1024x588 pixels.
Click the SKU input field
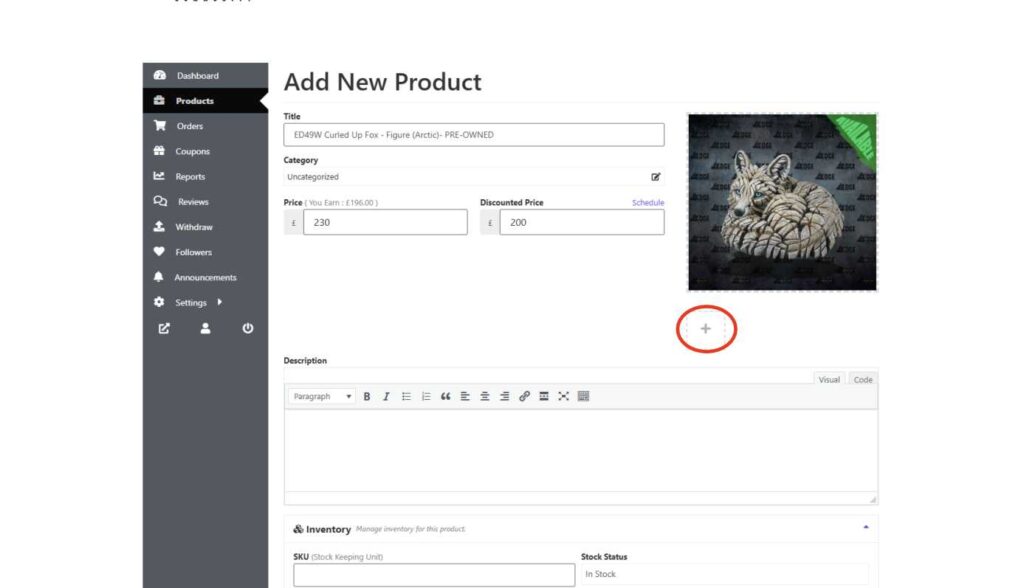tap(434, 574)
